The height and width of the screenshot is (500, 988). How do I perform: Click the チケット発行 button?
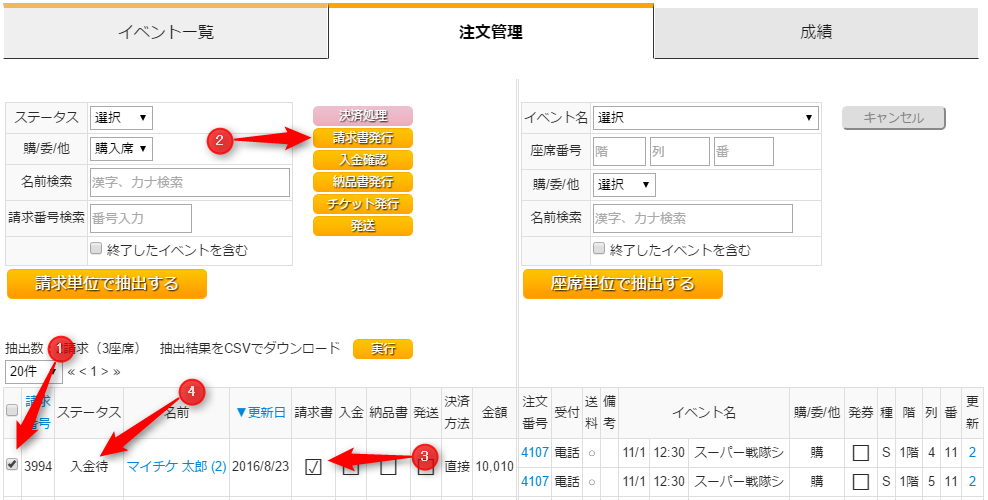(362, 204)
